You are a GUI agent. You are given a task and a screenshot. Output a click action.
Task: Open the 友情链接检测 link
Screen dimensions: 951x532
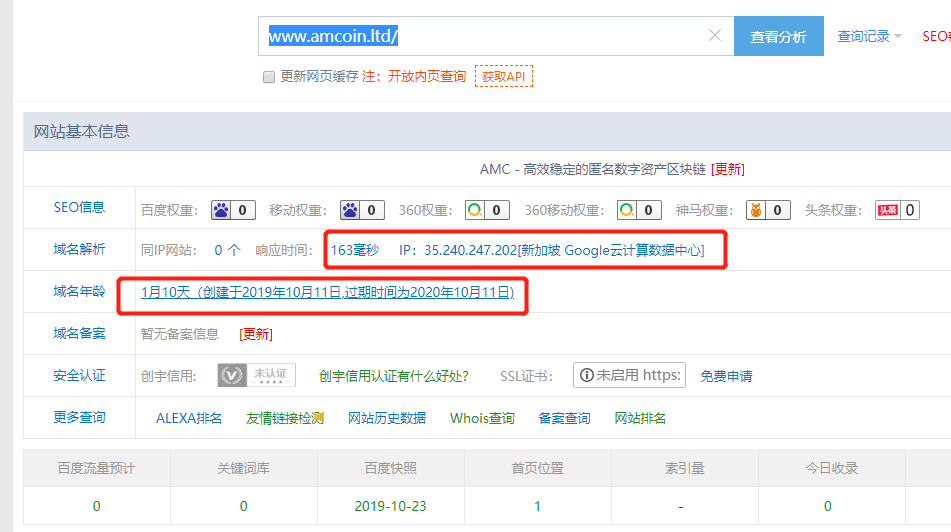(x=284, y=419)
